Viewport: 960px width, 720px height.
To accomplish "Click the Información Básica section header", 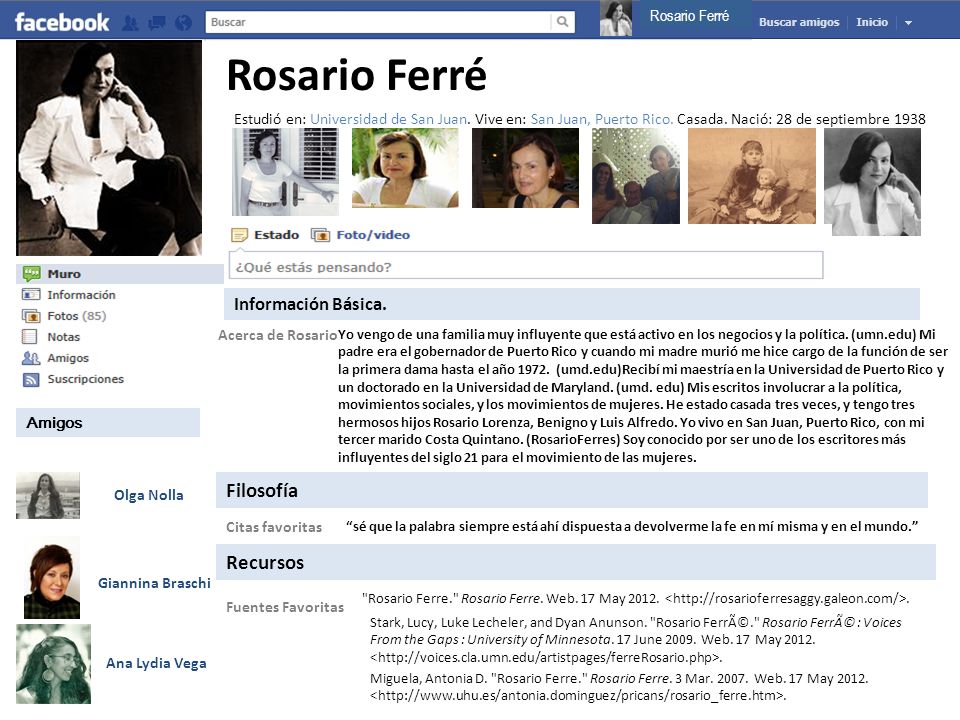I will (572, 304).
